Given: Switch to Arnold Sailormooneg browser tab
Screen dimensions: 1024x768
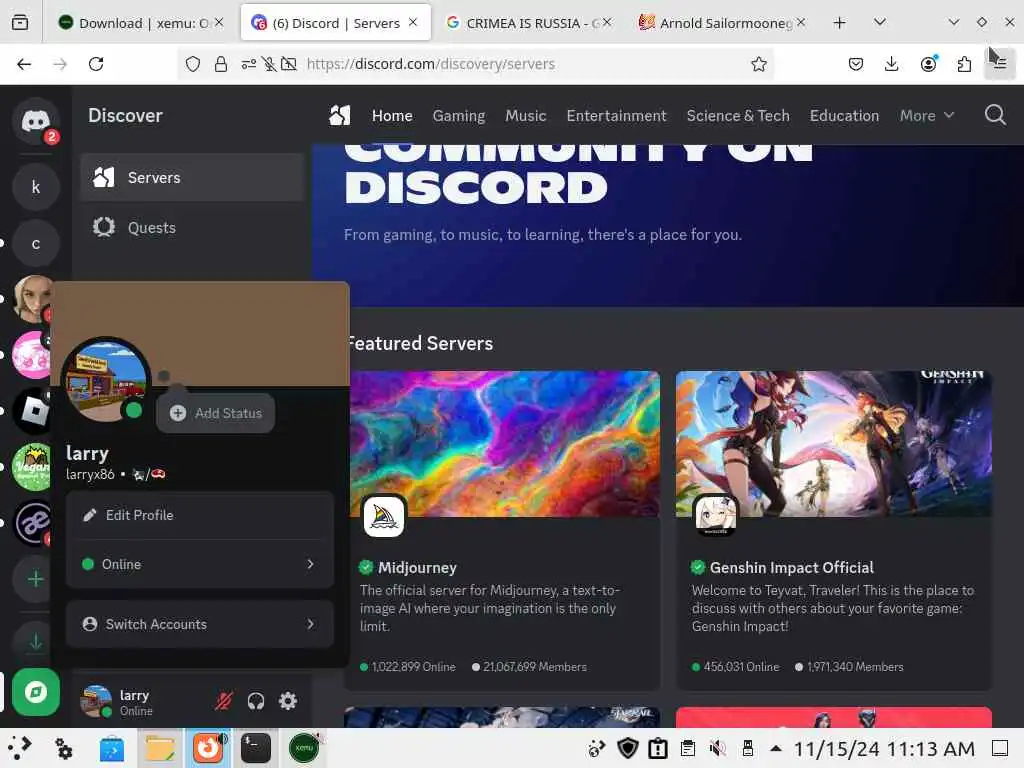Looking at the screenshot, I should (x=722, y=23).
